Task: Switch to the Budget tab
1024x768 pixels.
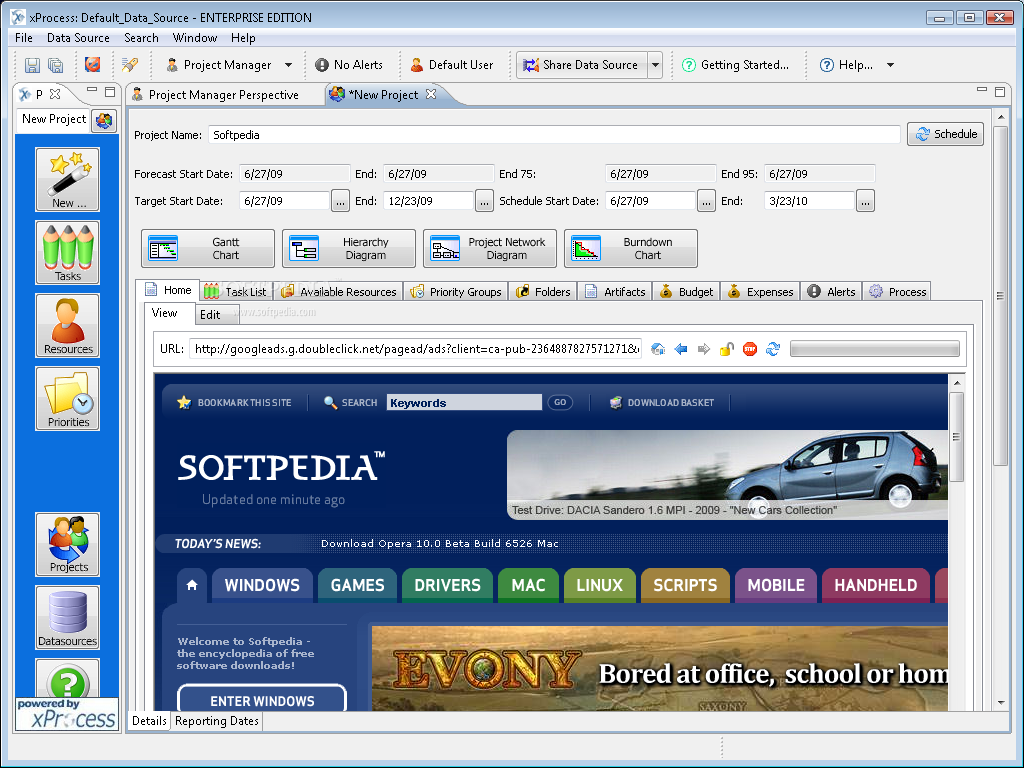Action: [x=686, y=291]
